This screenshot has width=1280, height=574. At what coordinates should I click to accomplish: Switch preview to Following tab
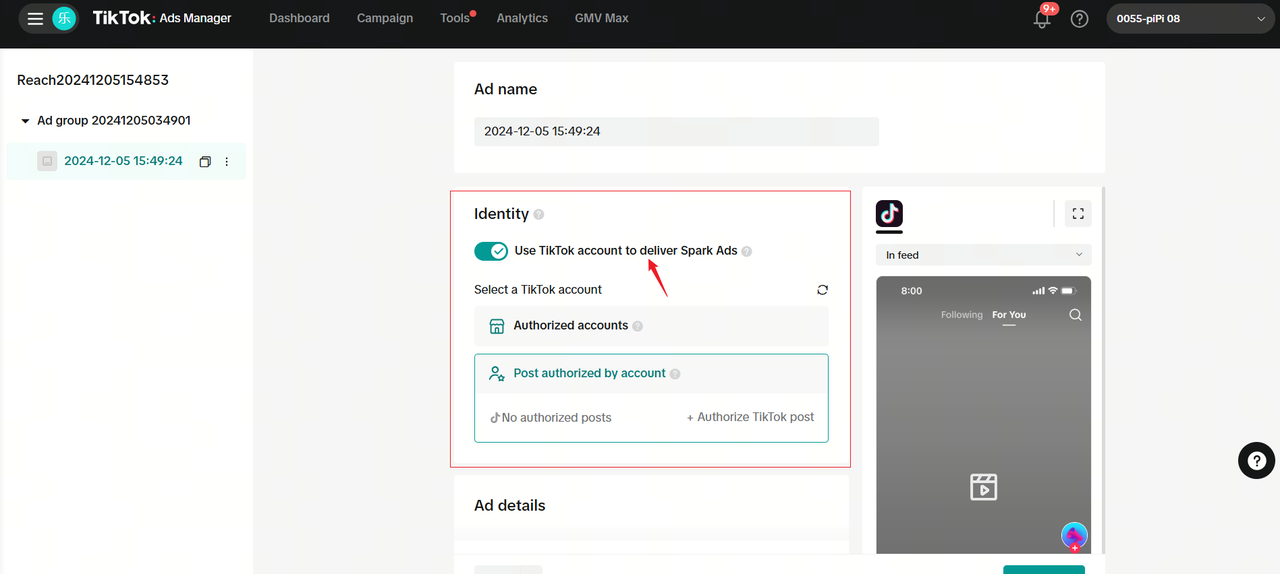(x=962, y=315)
